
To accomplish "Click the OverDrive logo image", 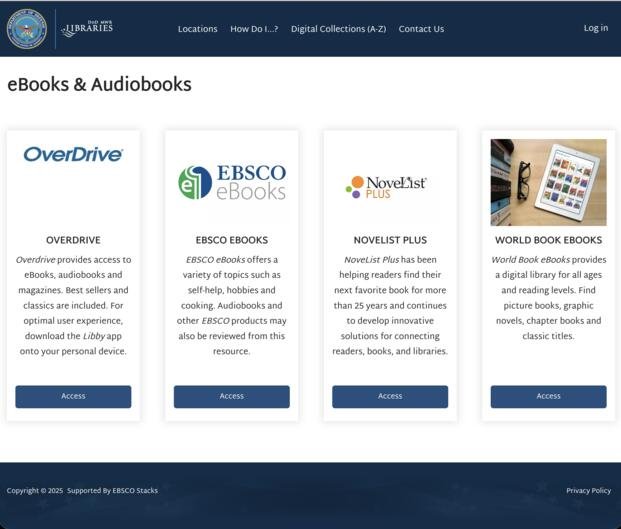I will click(x=73, y=155).
